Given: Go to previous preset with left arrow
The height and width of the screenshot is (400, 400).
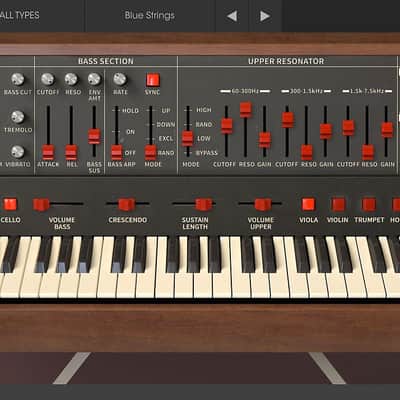Looking at the screenshot, I should (x=232, y=16).
